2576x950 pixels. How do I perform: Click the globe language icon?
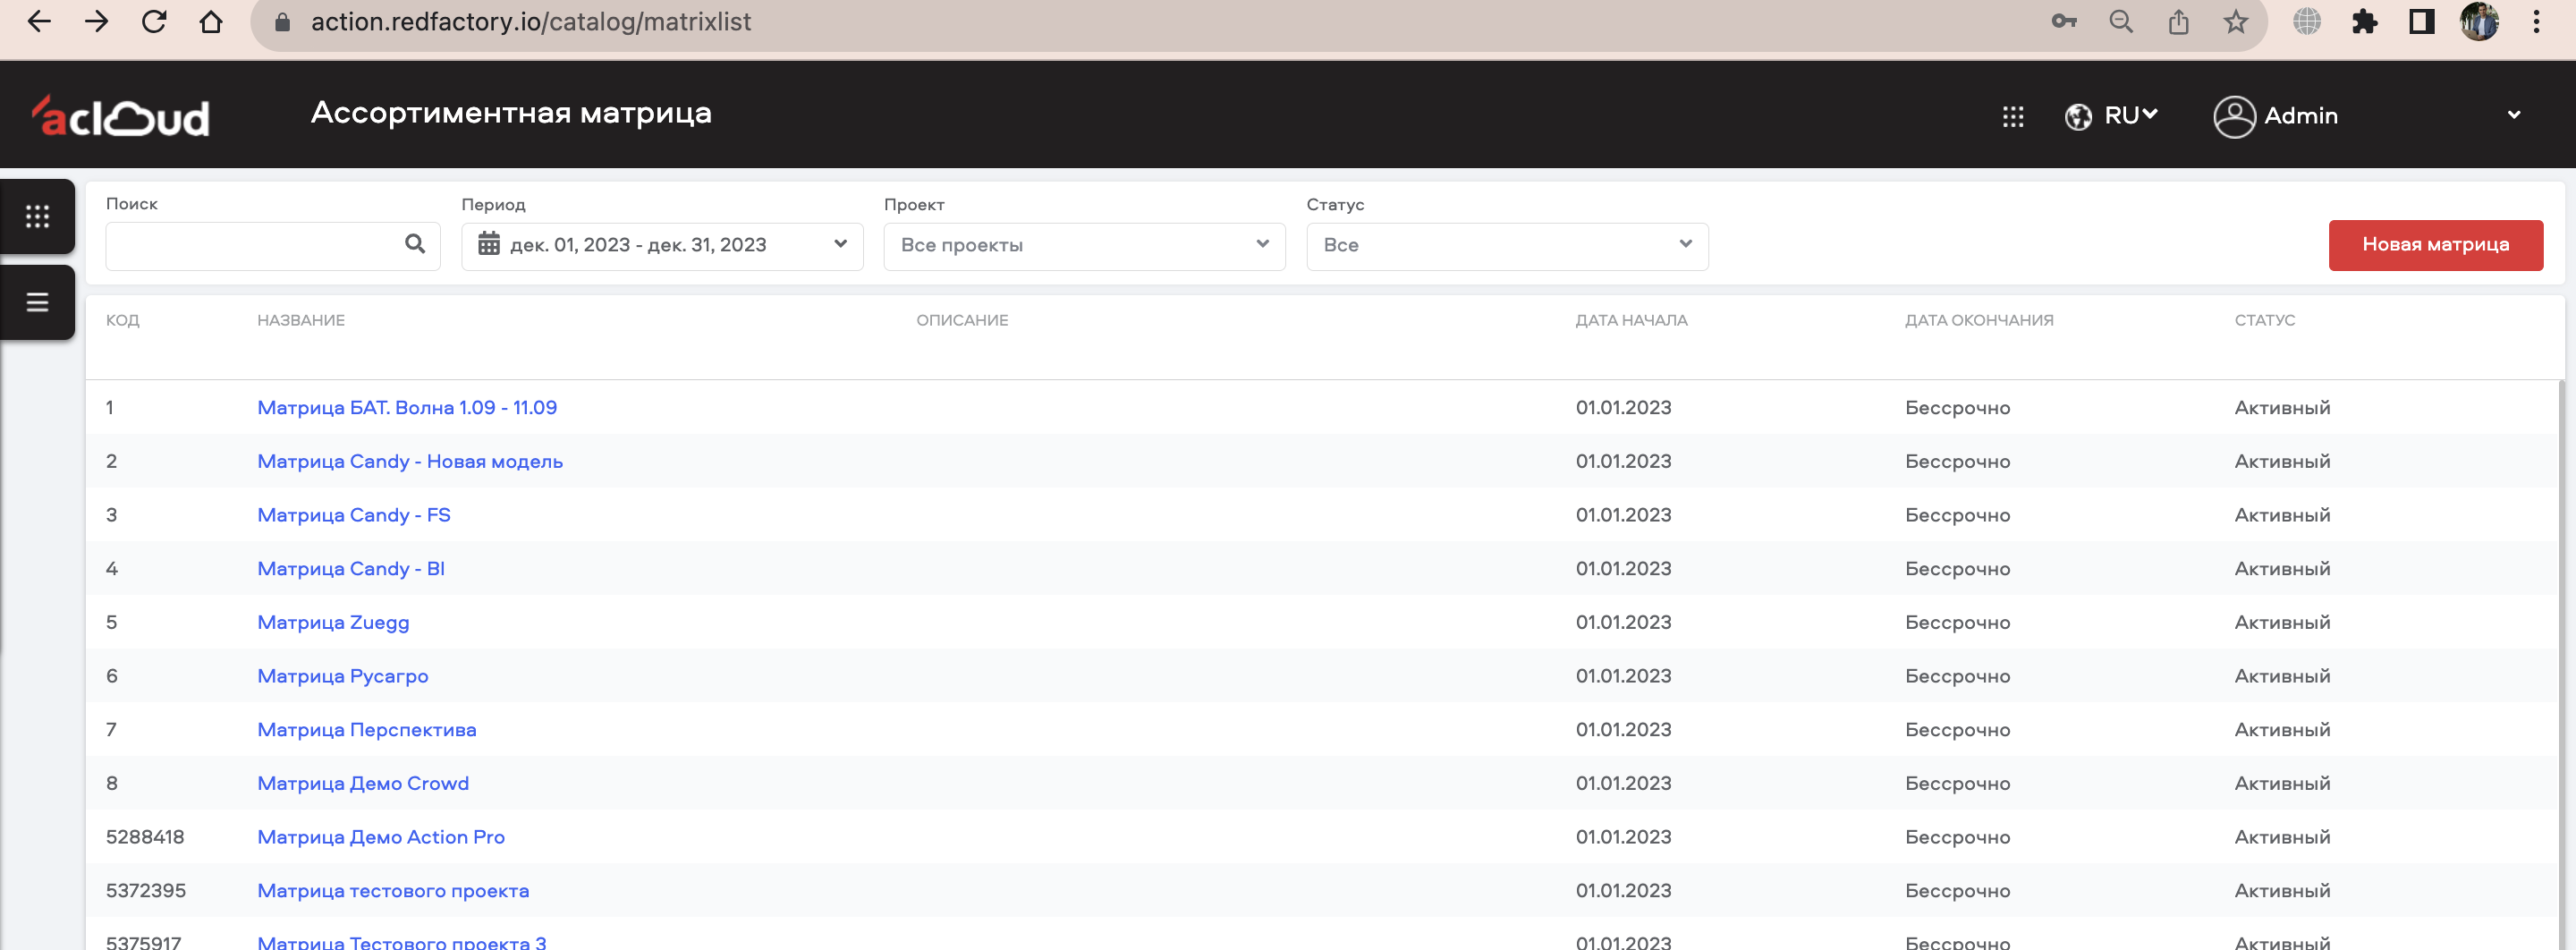[2078, 117]
